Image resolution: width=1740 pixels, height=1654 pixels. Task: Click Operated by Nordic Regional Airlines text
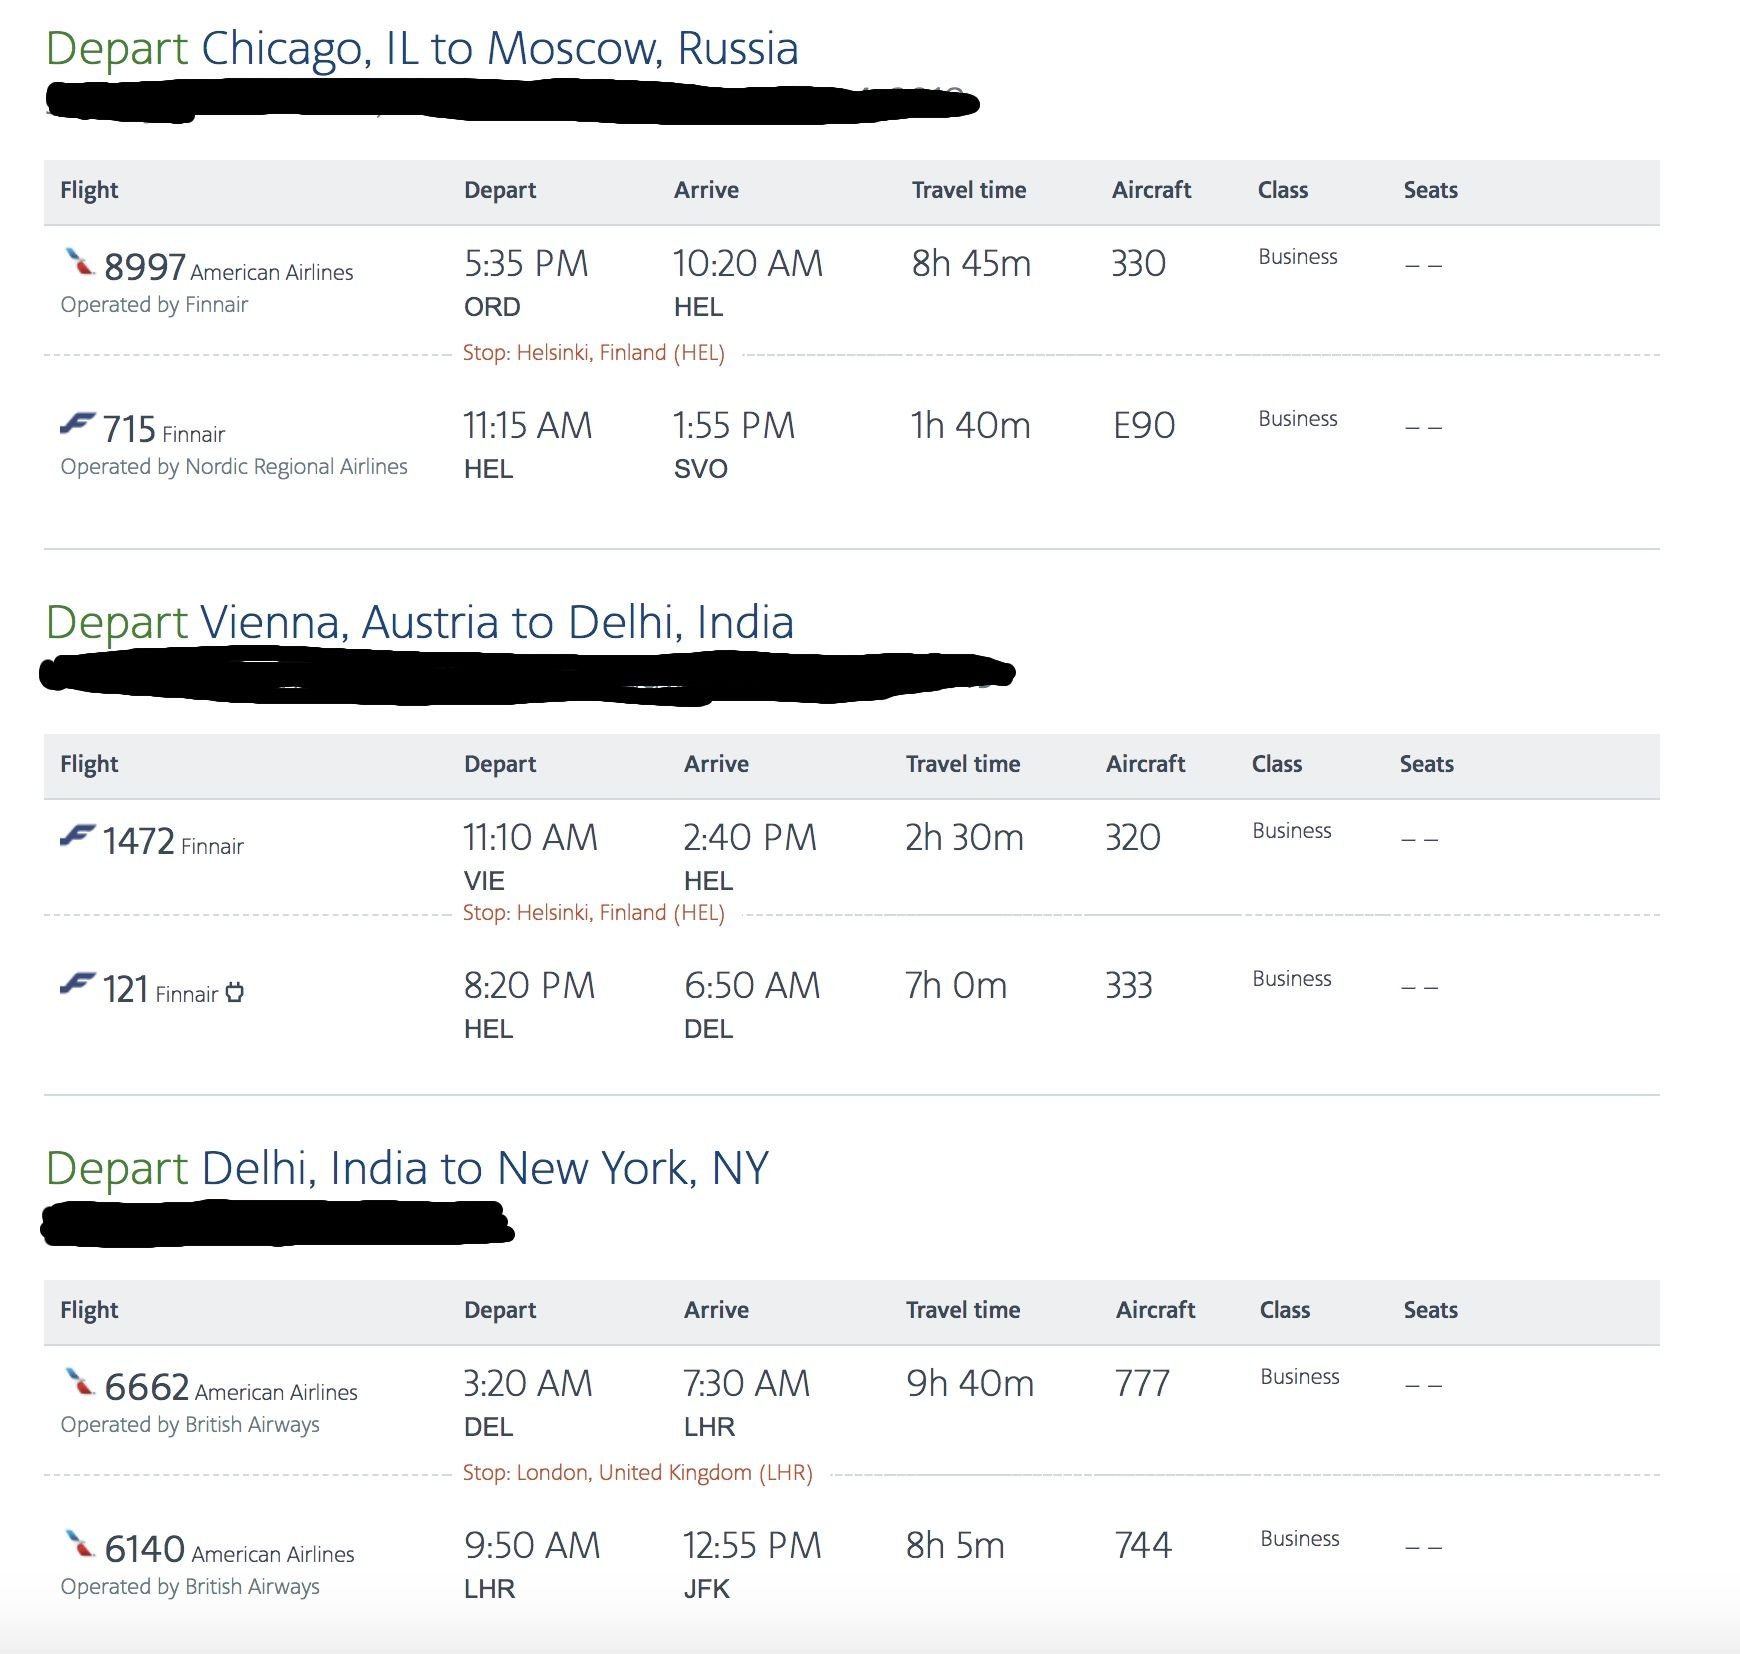(x=234, y=467)
